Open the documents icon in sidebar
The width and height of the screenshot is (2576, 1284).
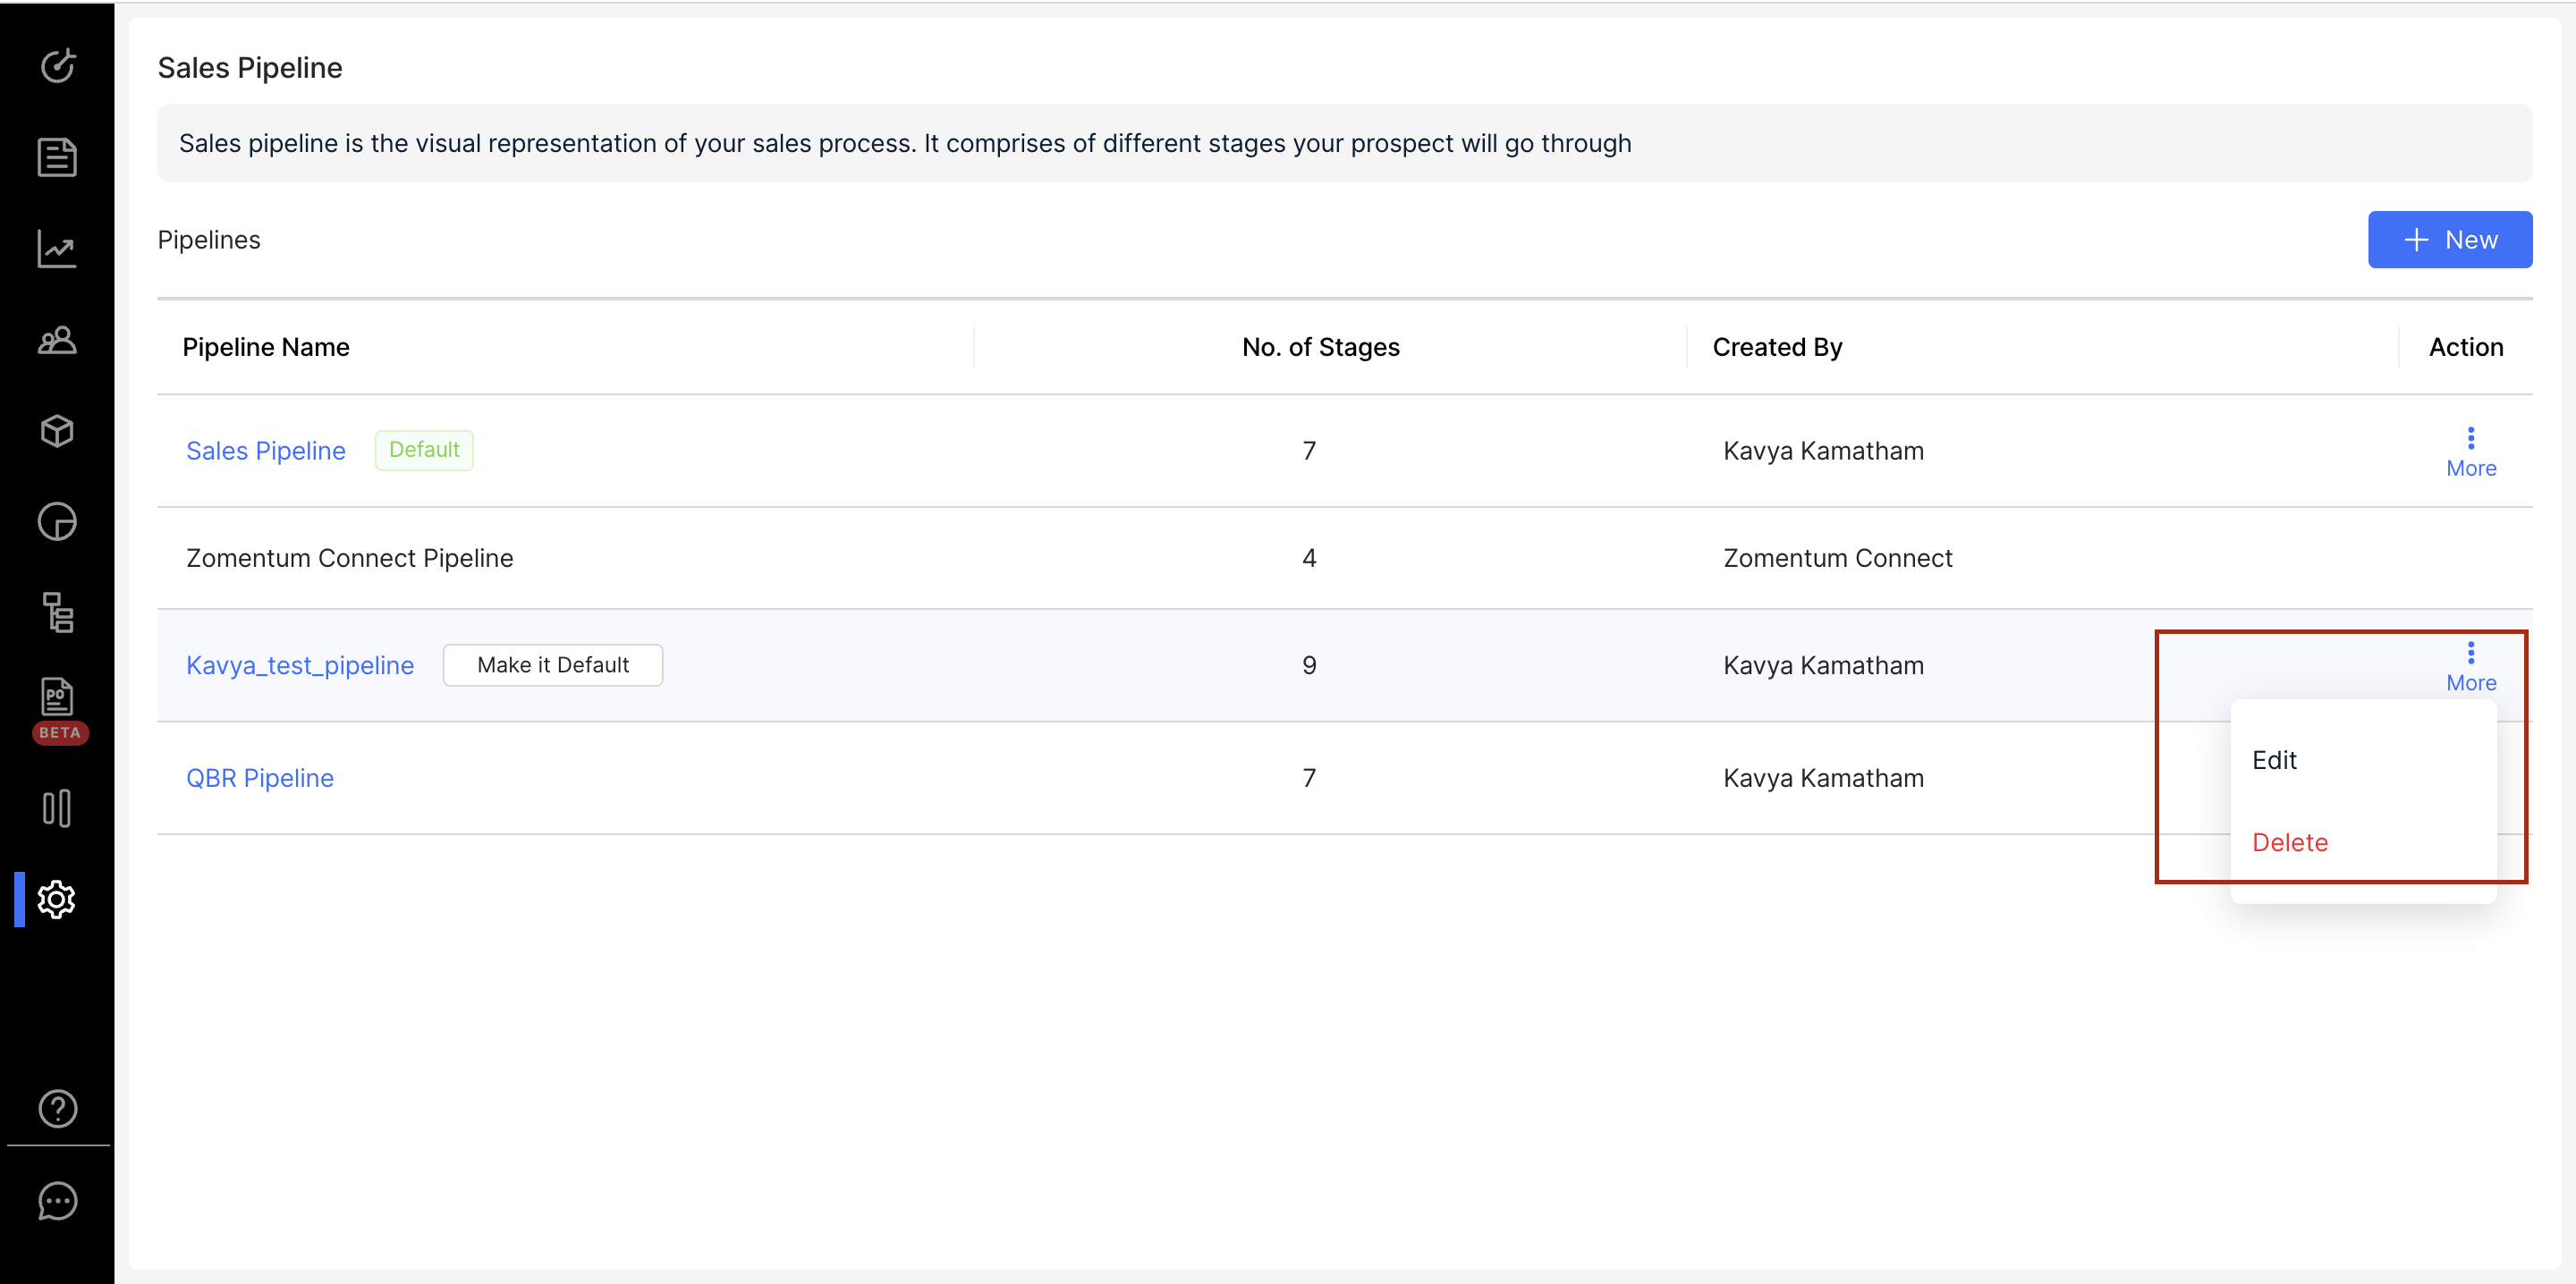[57, 157]
